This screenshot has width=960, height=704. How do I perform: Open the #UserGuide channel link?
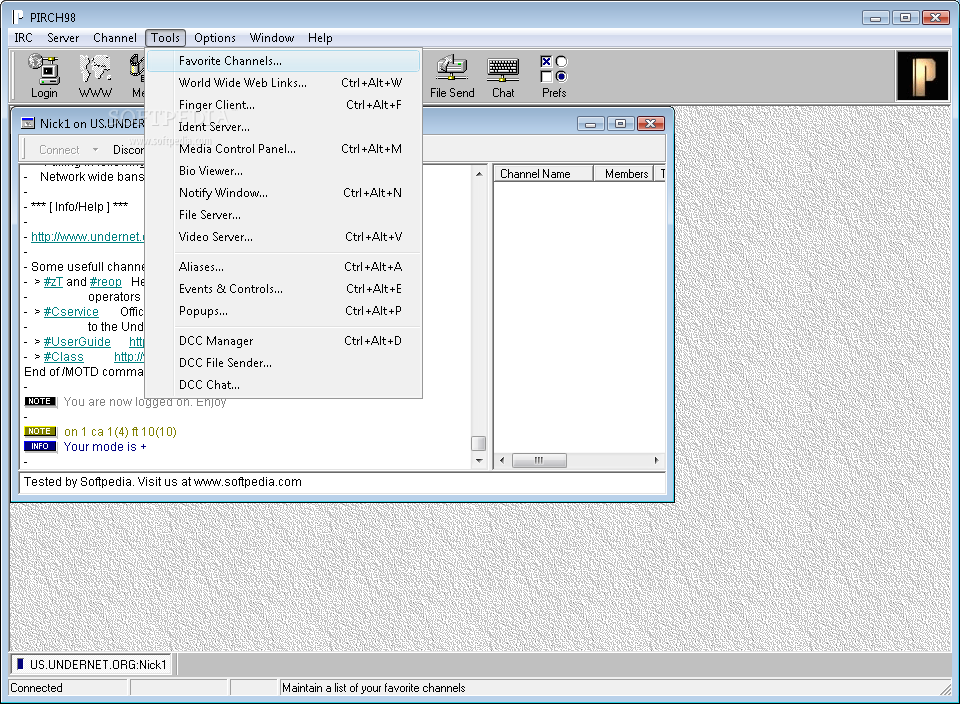77,342
